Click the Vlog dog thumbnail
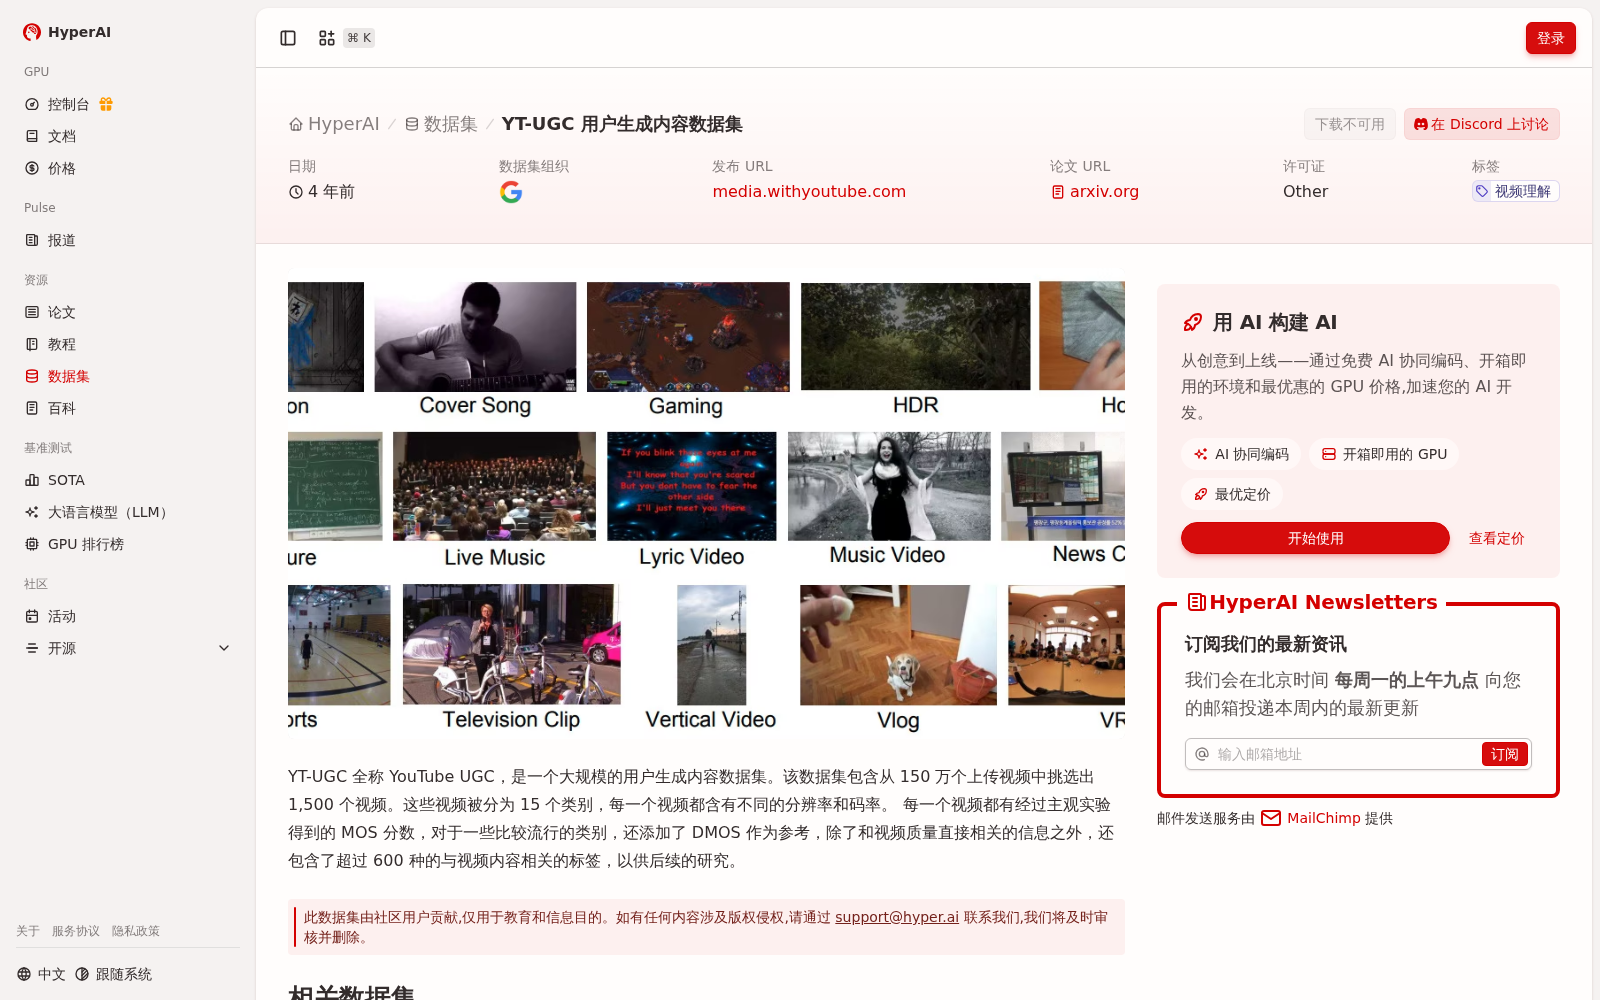1600x1000 pixels. (x=898, y=645)
